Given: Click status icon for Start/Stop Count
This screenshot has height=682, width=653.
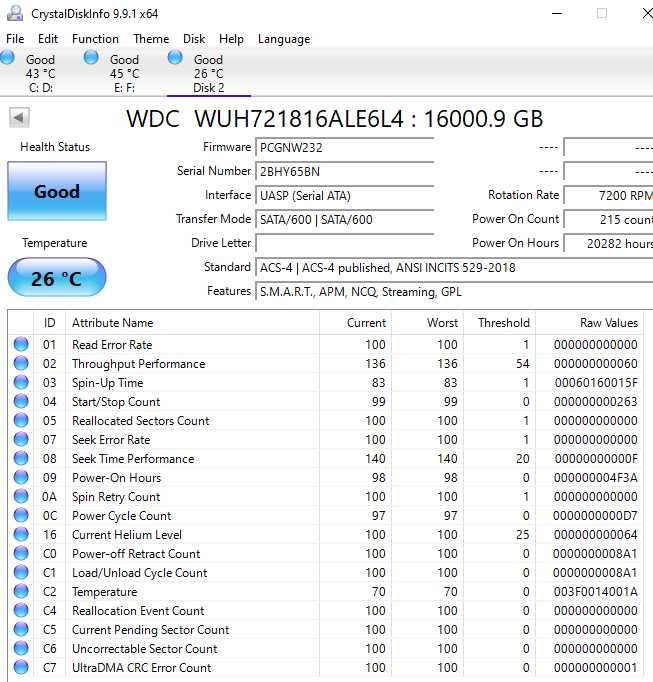Looking at the screenshot, I should click(21, 401).
